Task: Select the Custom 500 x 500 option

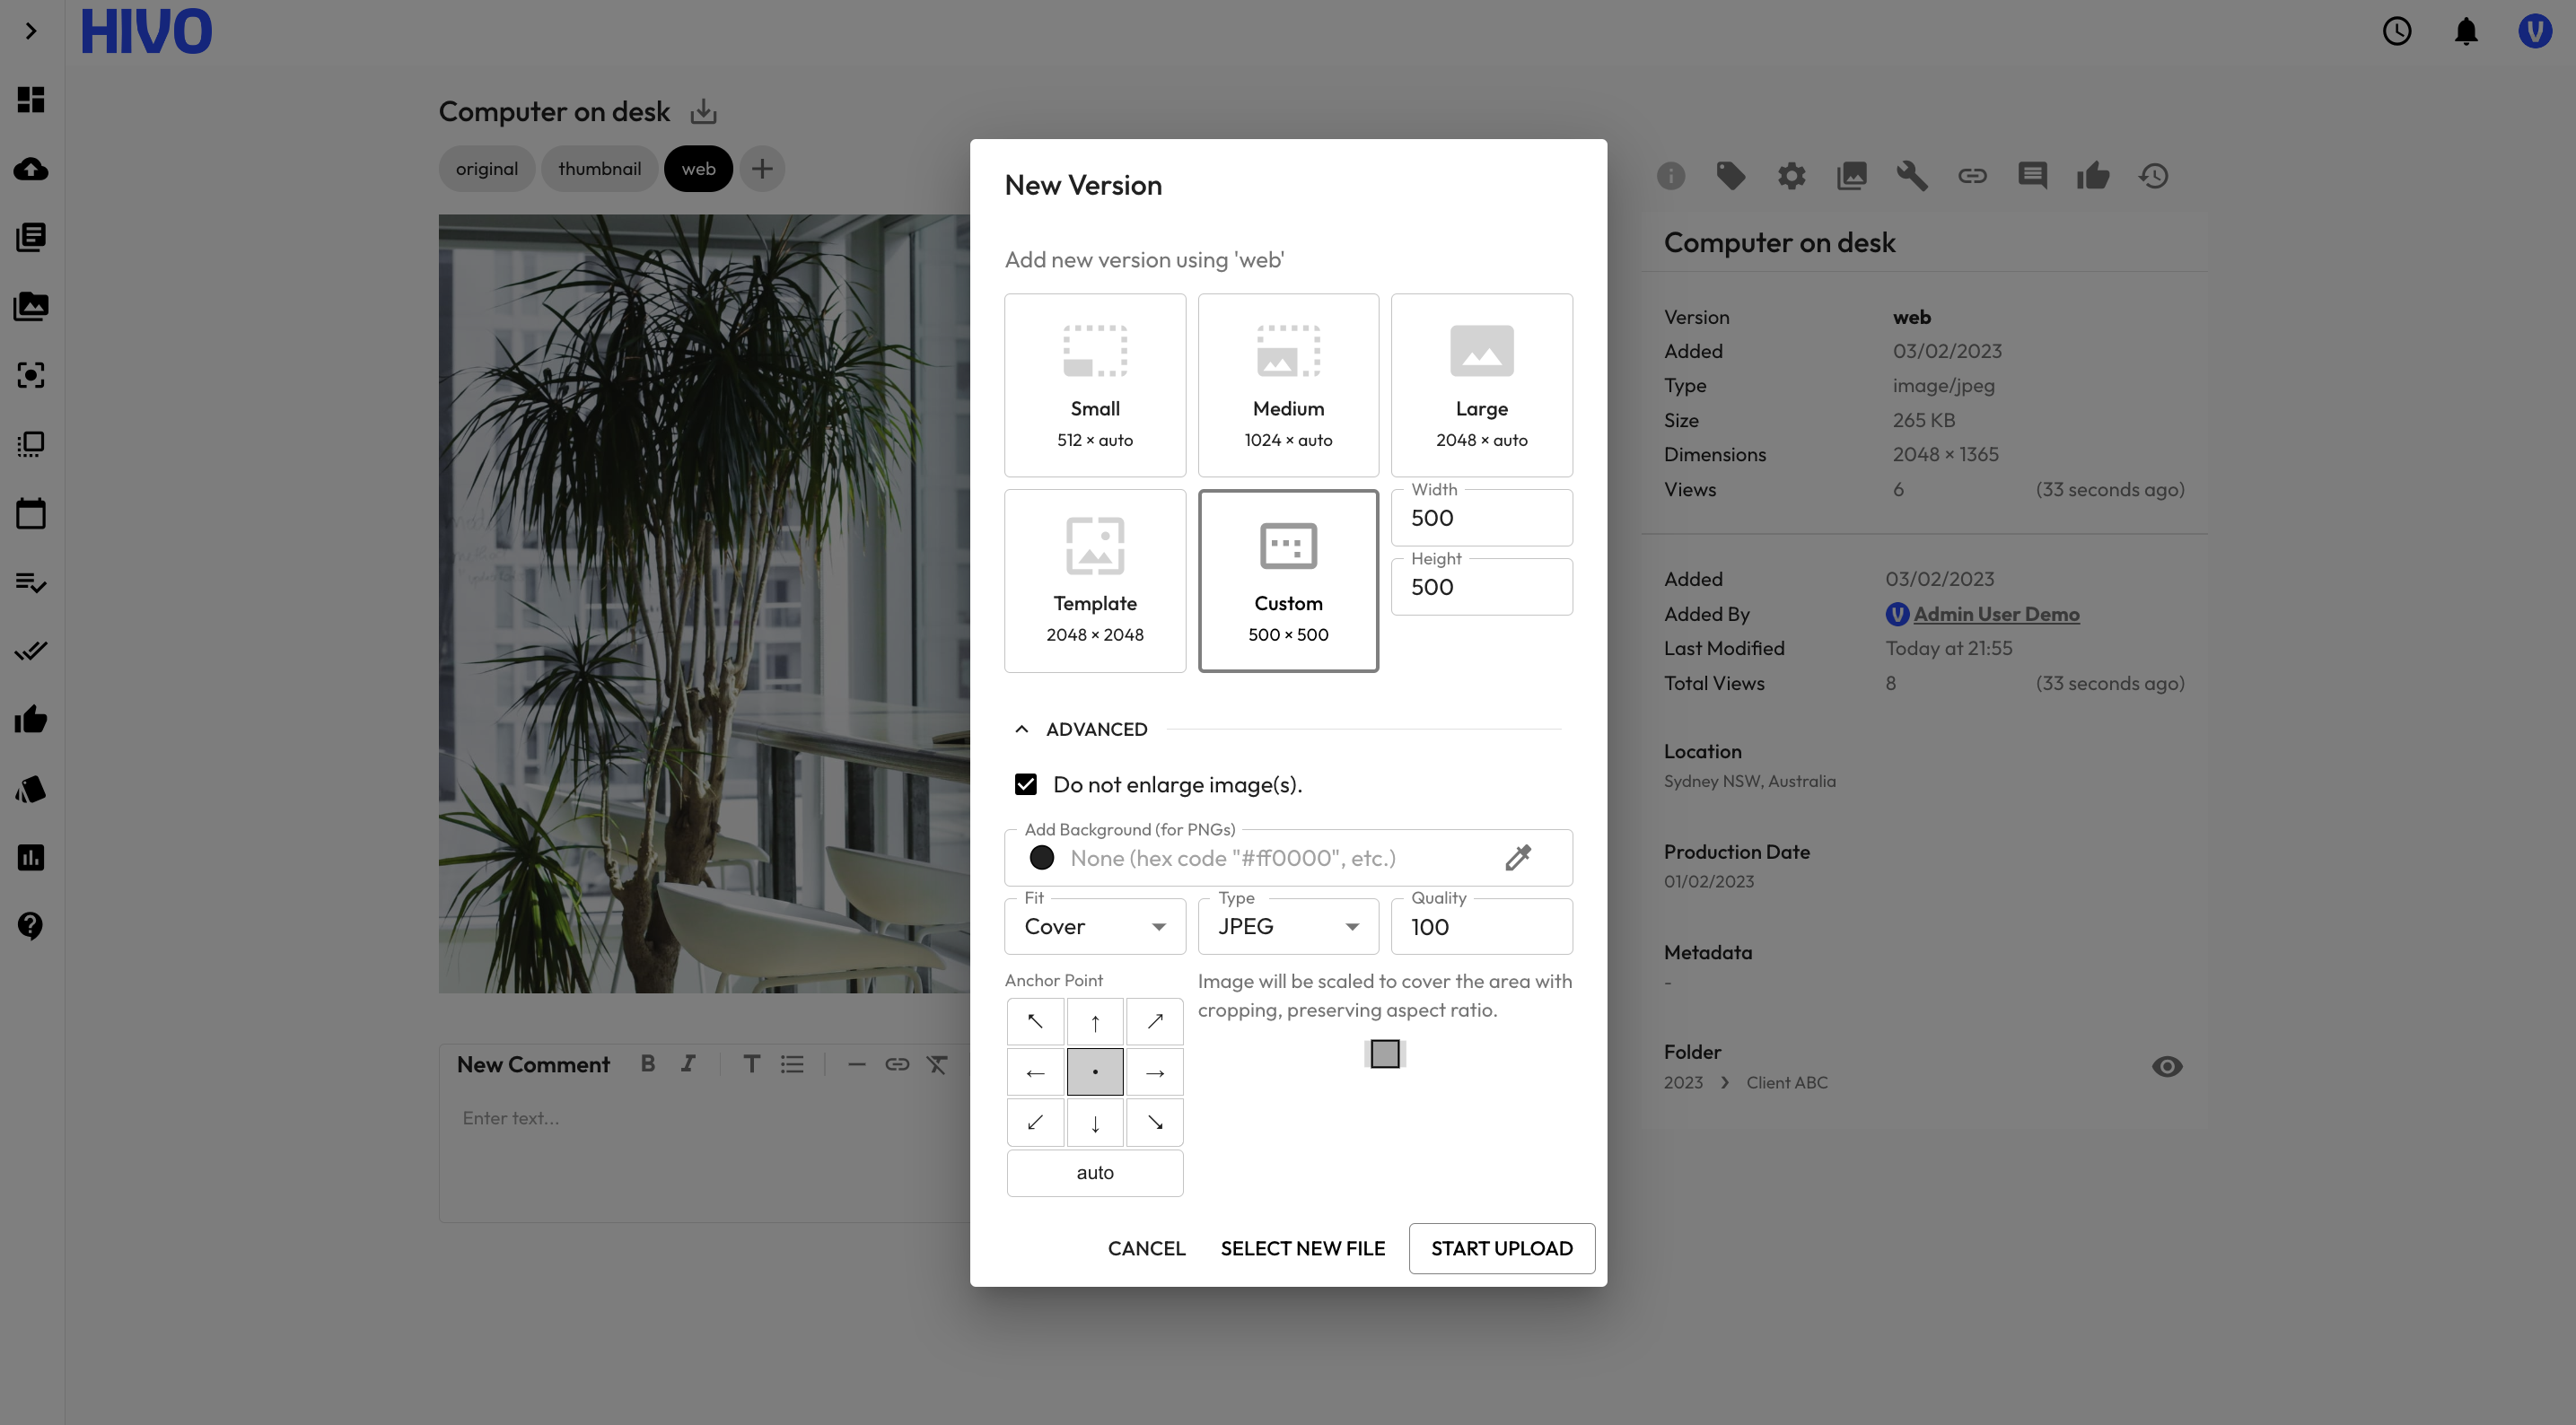Action: 1288,581
